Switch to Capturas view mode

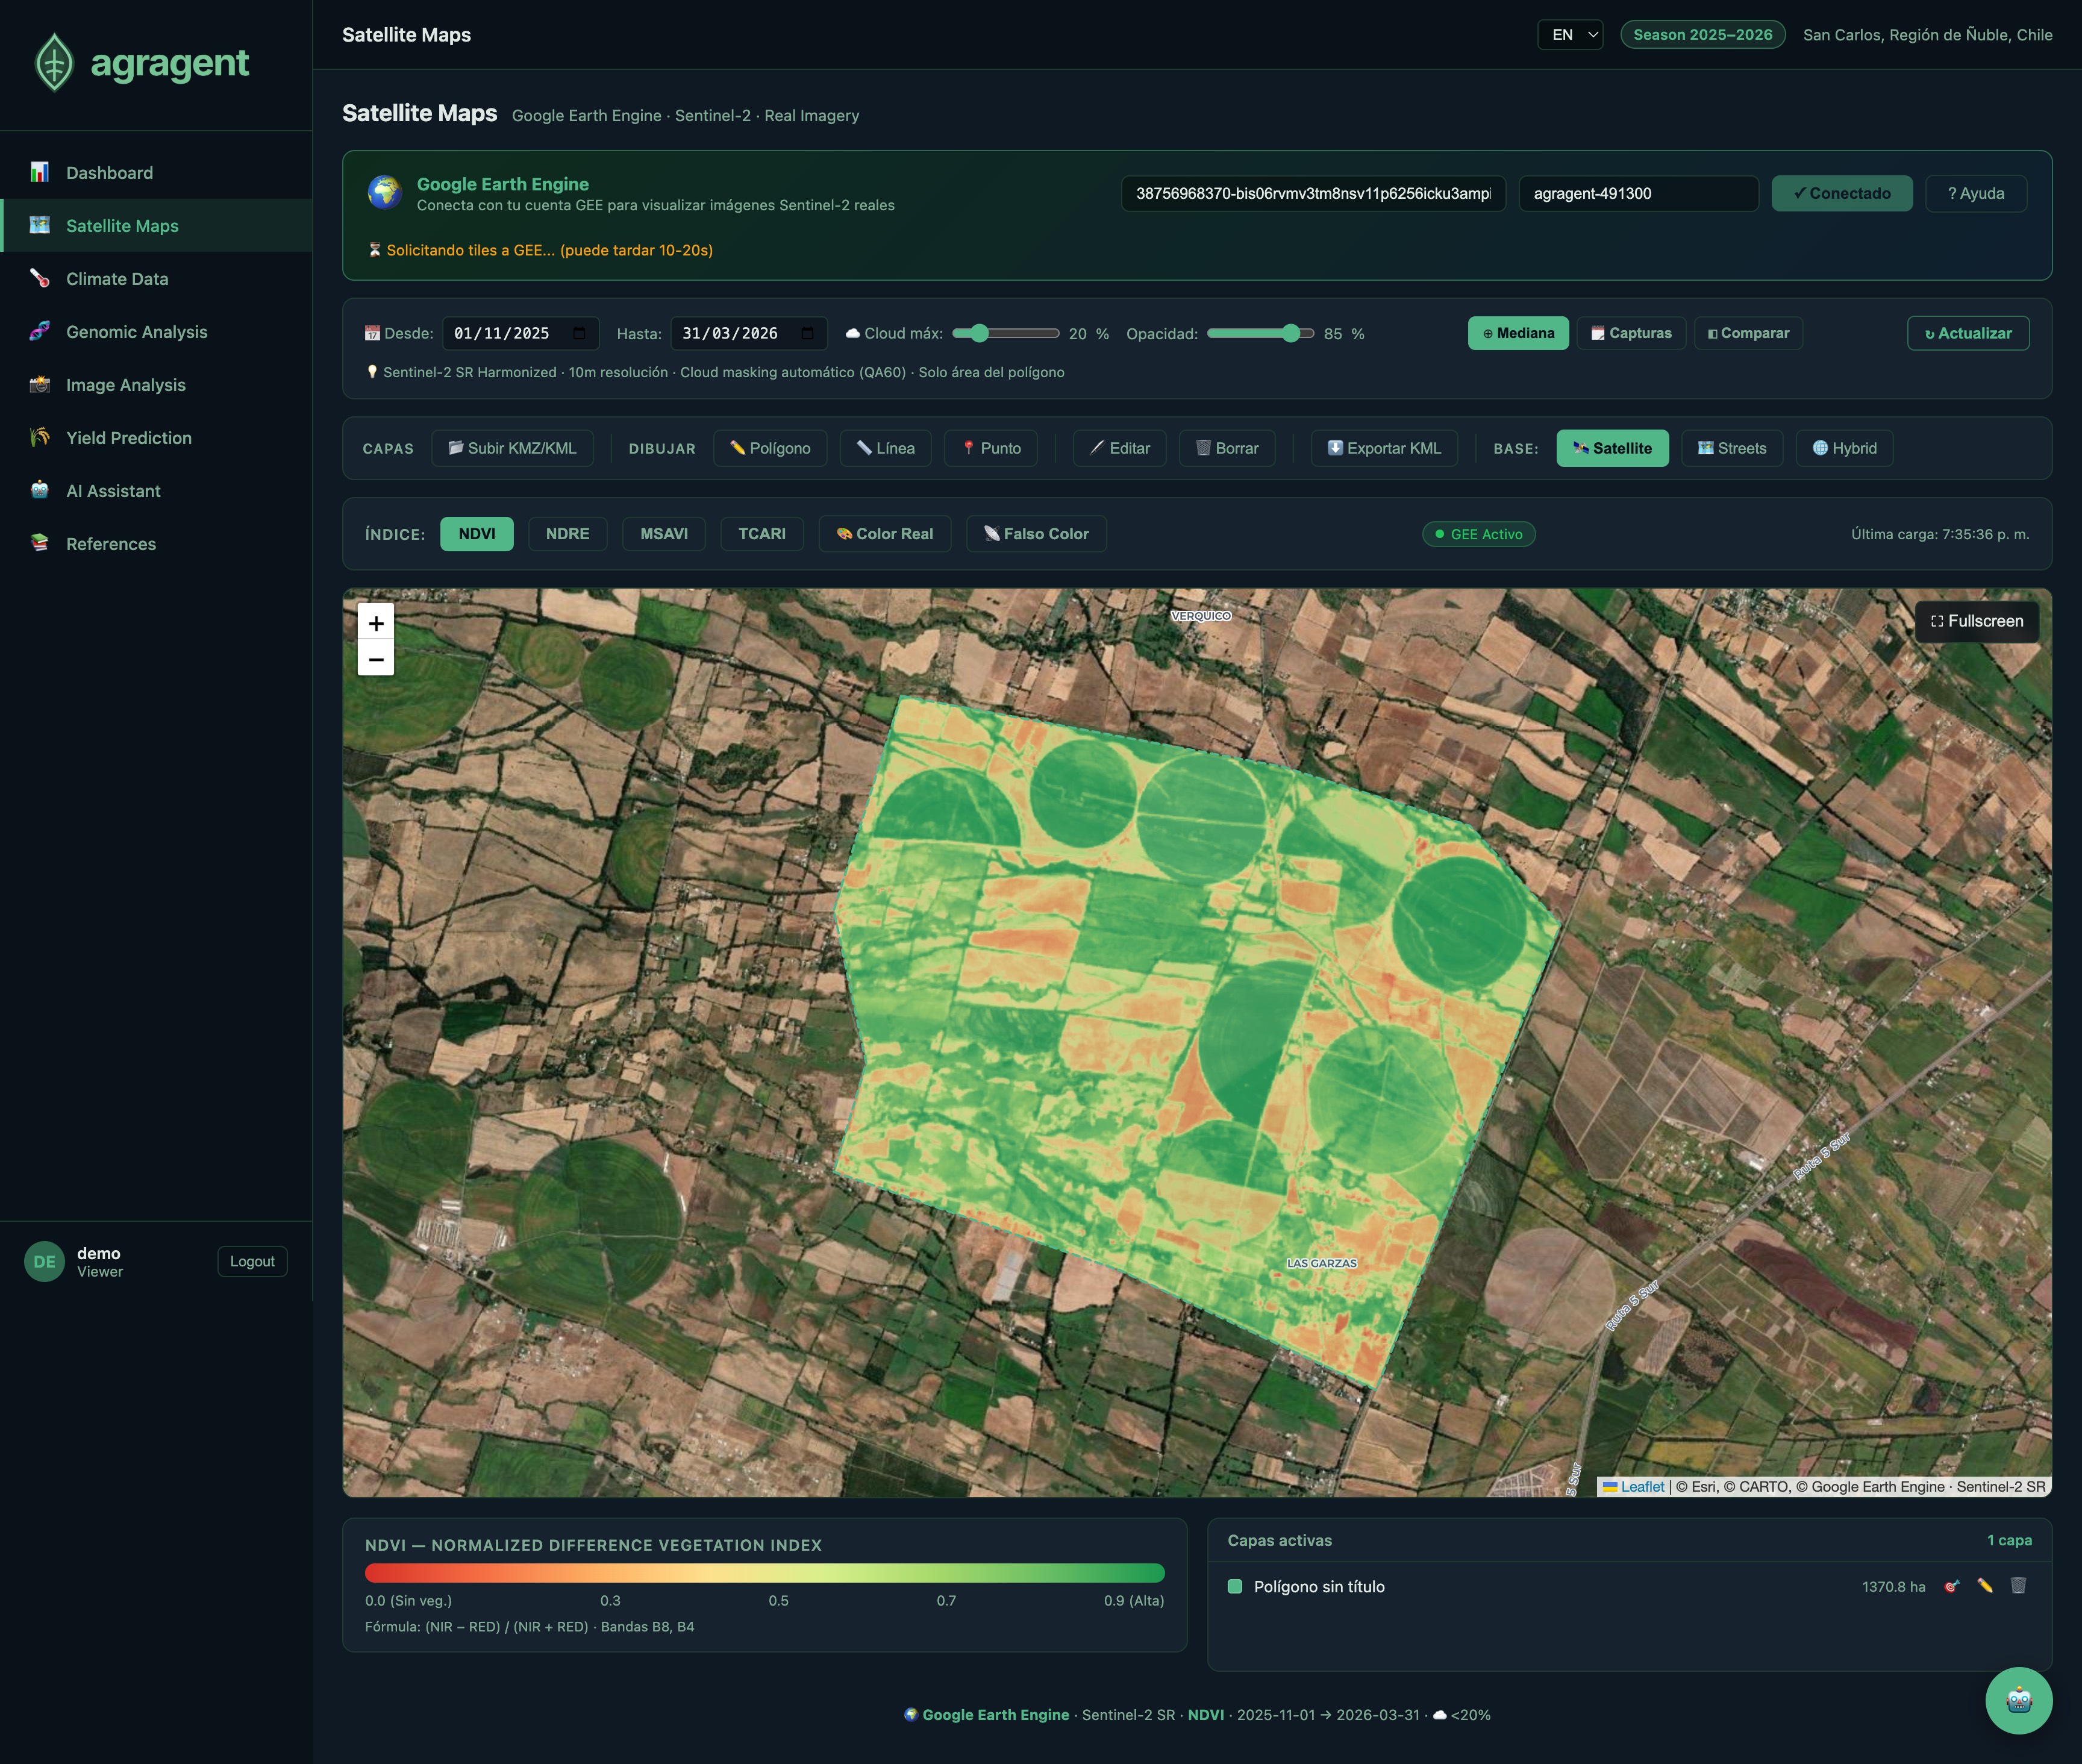pyautogui.click(x=1631, y=333)
